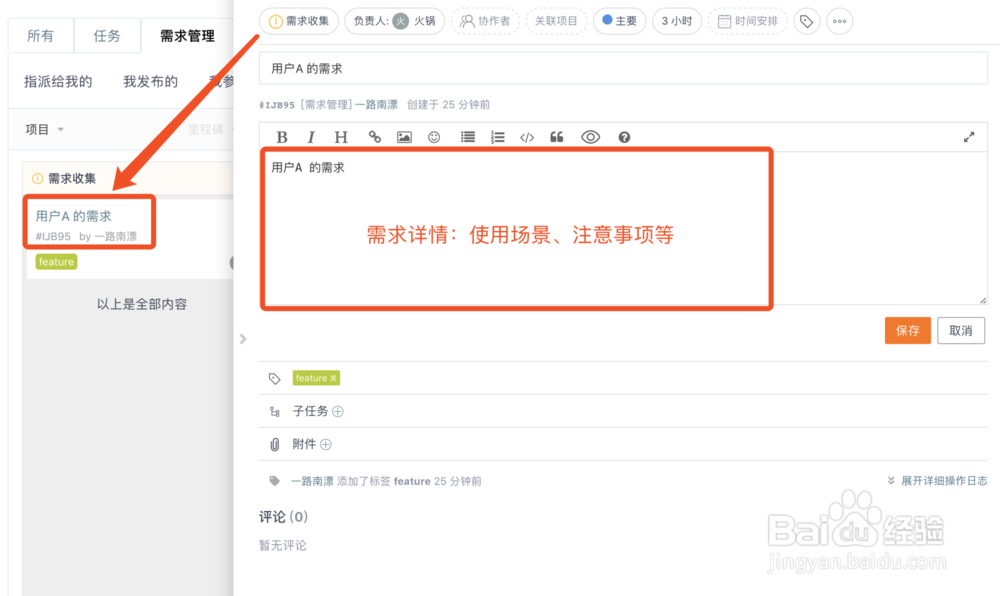This screenshot has height=596, width=1000.
Task: Switch to the 任务 tab
Action: pos(107,35)
